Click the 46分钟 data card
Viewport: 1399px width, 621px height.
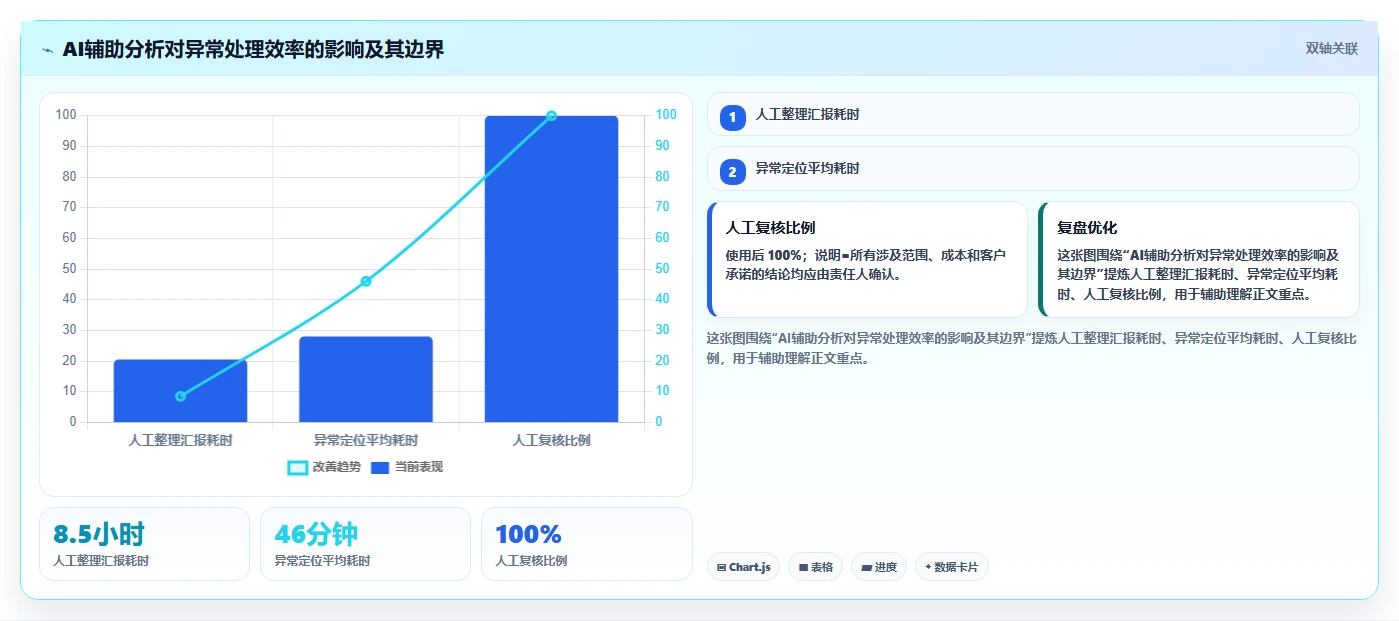point(365,544)
